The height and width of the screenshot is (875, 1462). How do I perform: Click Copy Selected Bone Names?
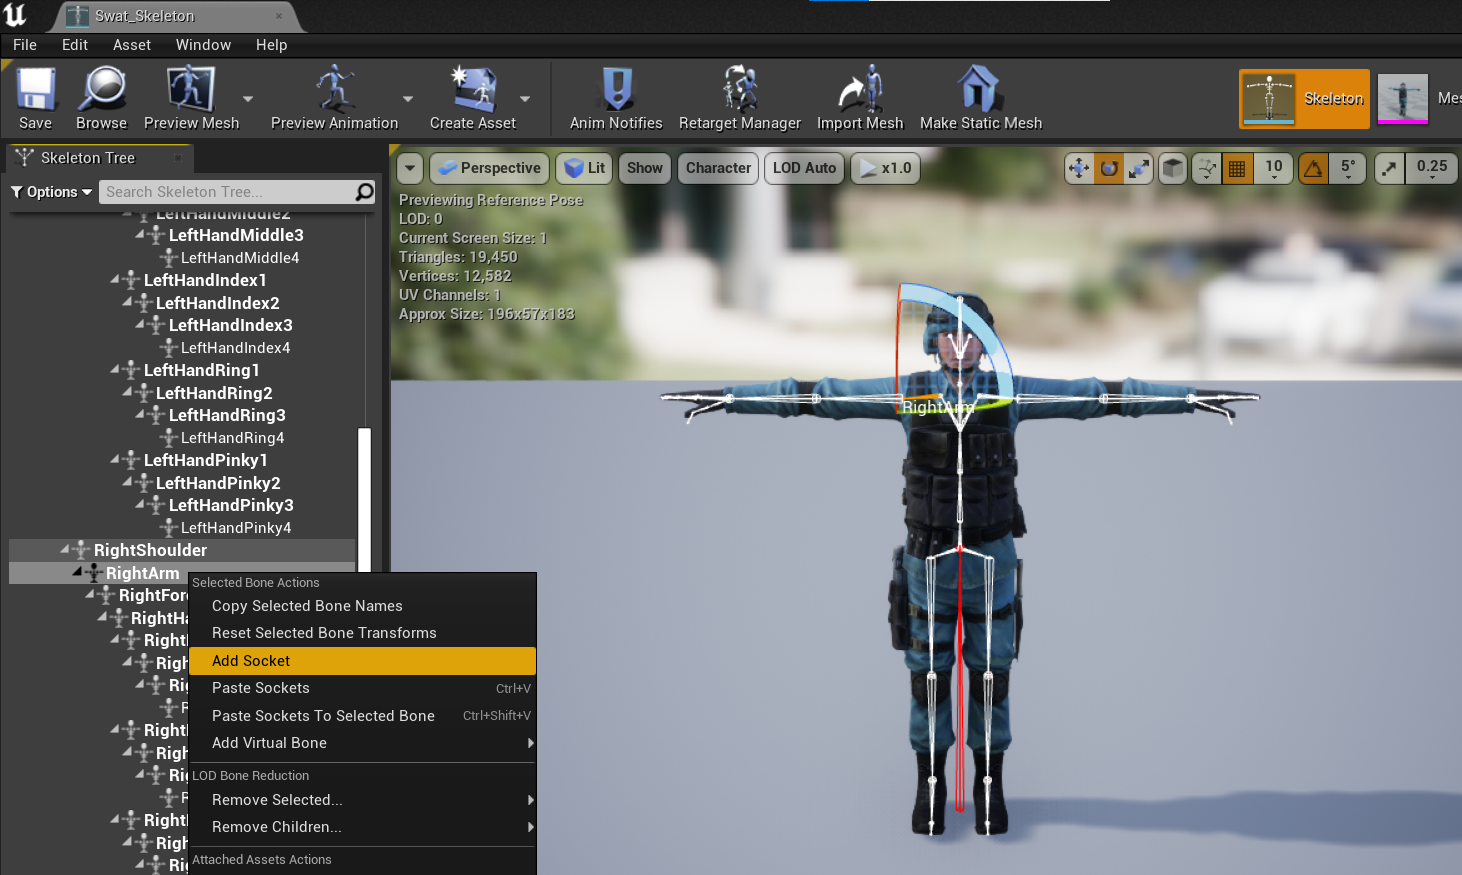pos(306,606)
